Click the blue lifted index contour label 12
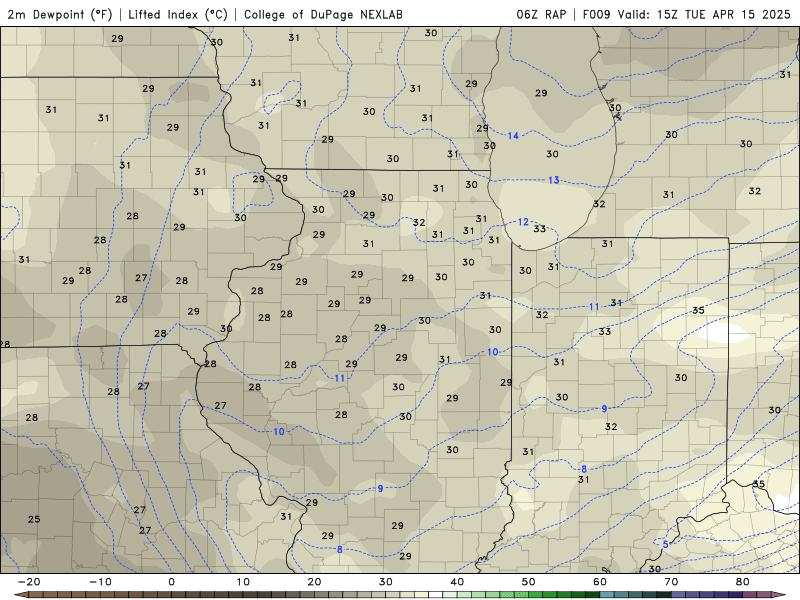The height and width of the screenshot is (600, 800). point(523,222)
